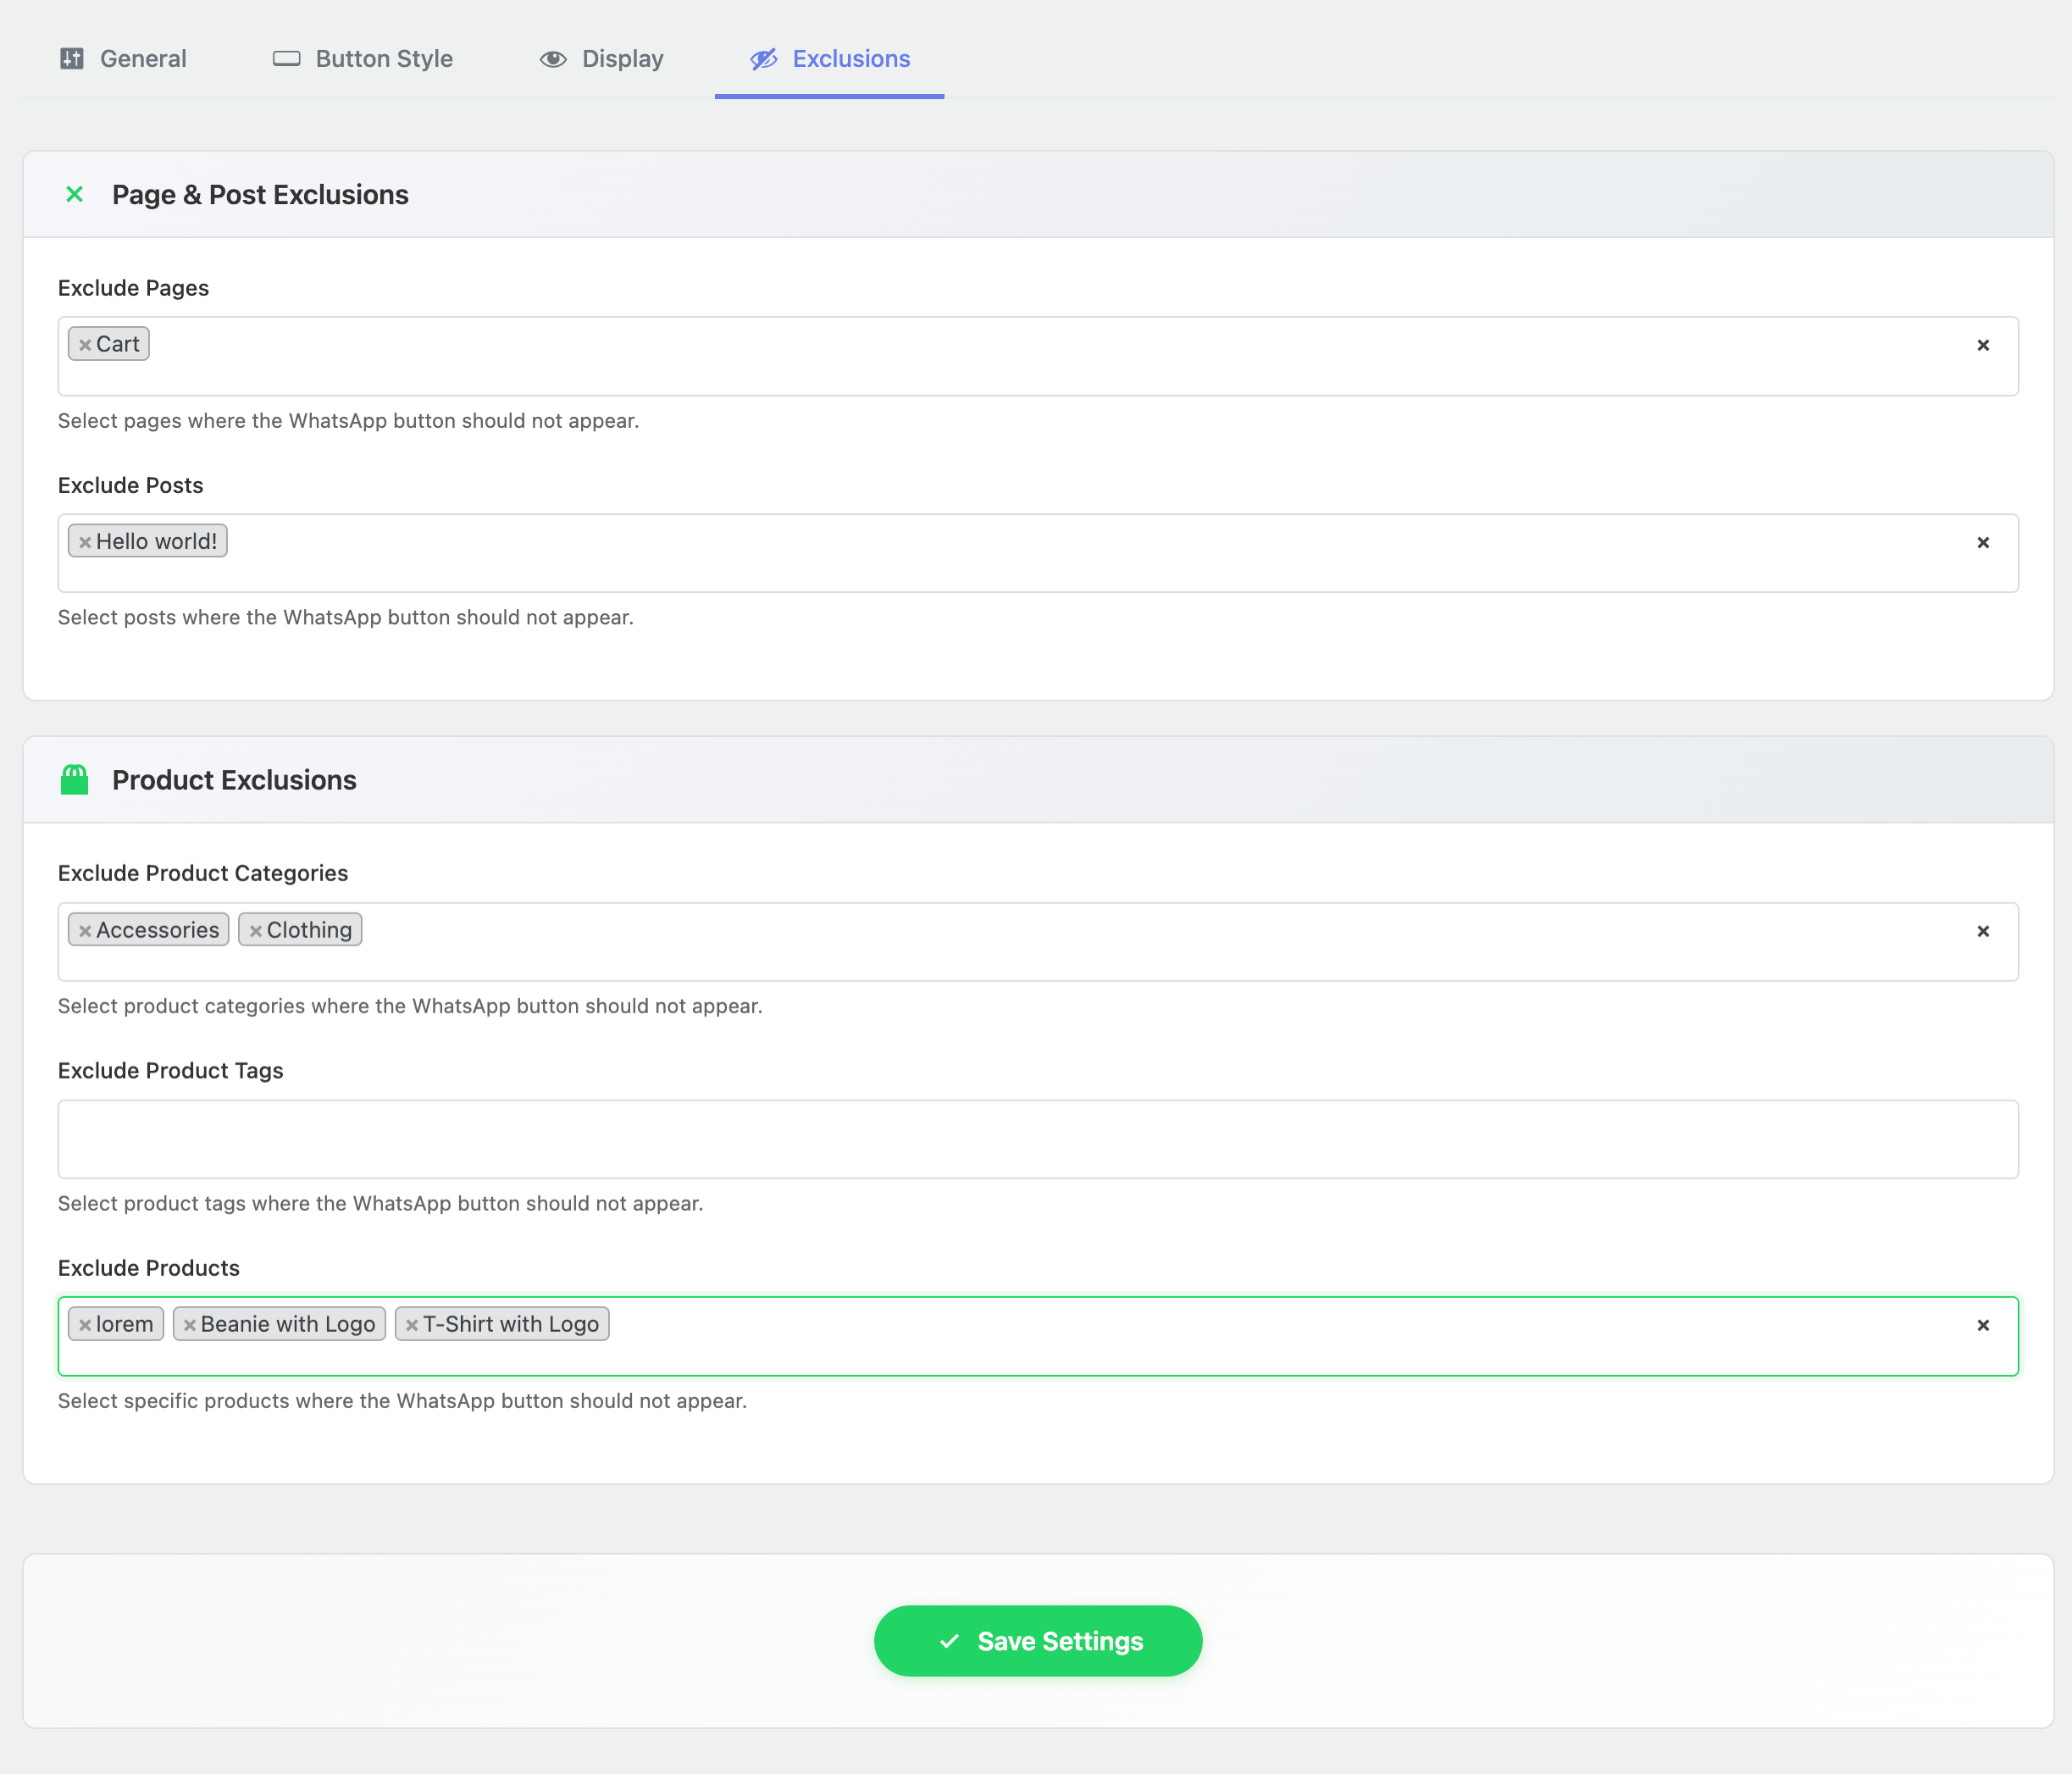
Task: Clear all excluded products
Action: pos(1983,1325)
